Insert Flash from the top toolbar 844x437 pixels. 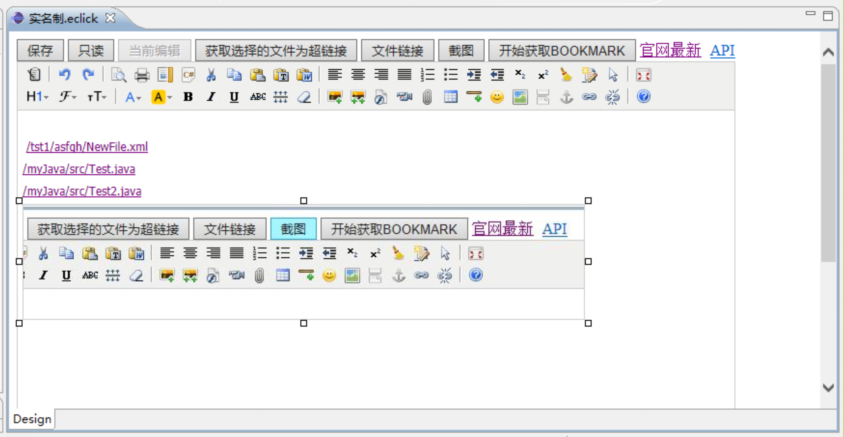point(381,97)
